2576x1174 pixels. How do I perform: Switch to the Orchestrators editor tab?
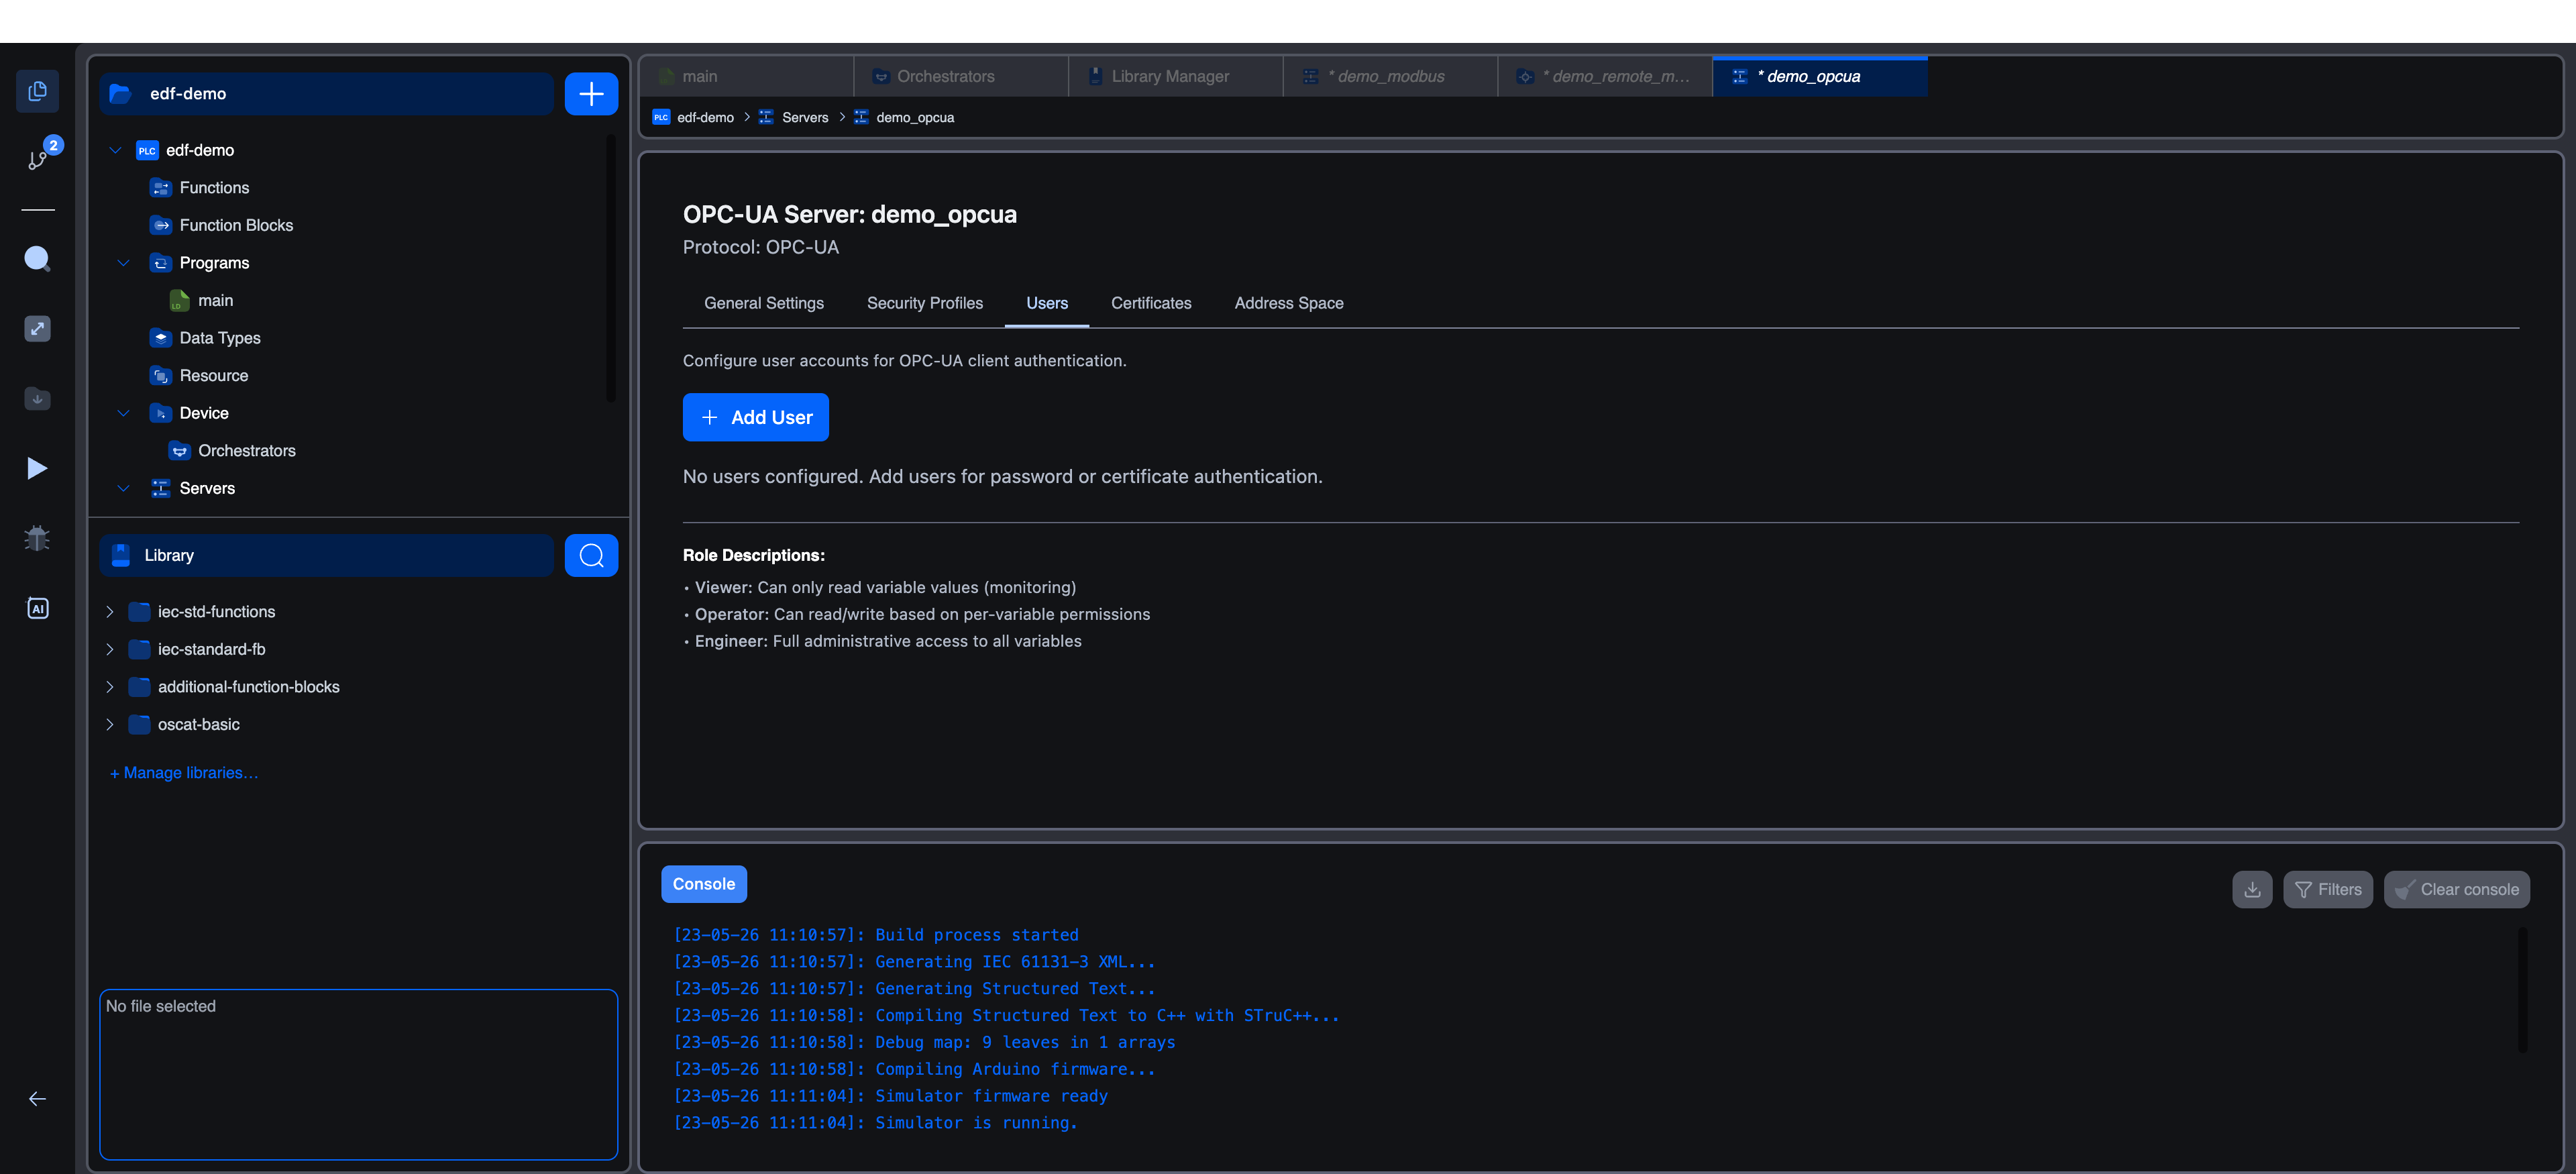pyautogui.click(x=961, y=76)
